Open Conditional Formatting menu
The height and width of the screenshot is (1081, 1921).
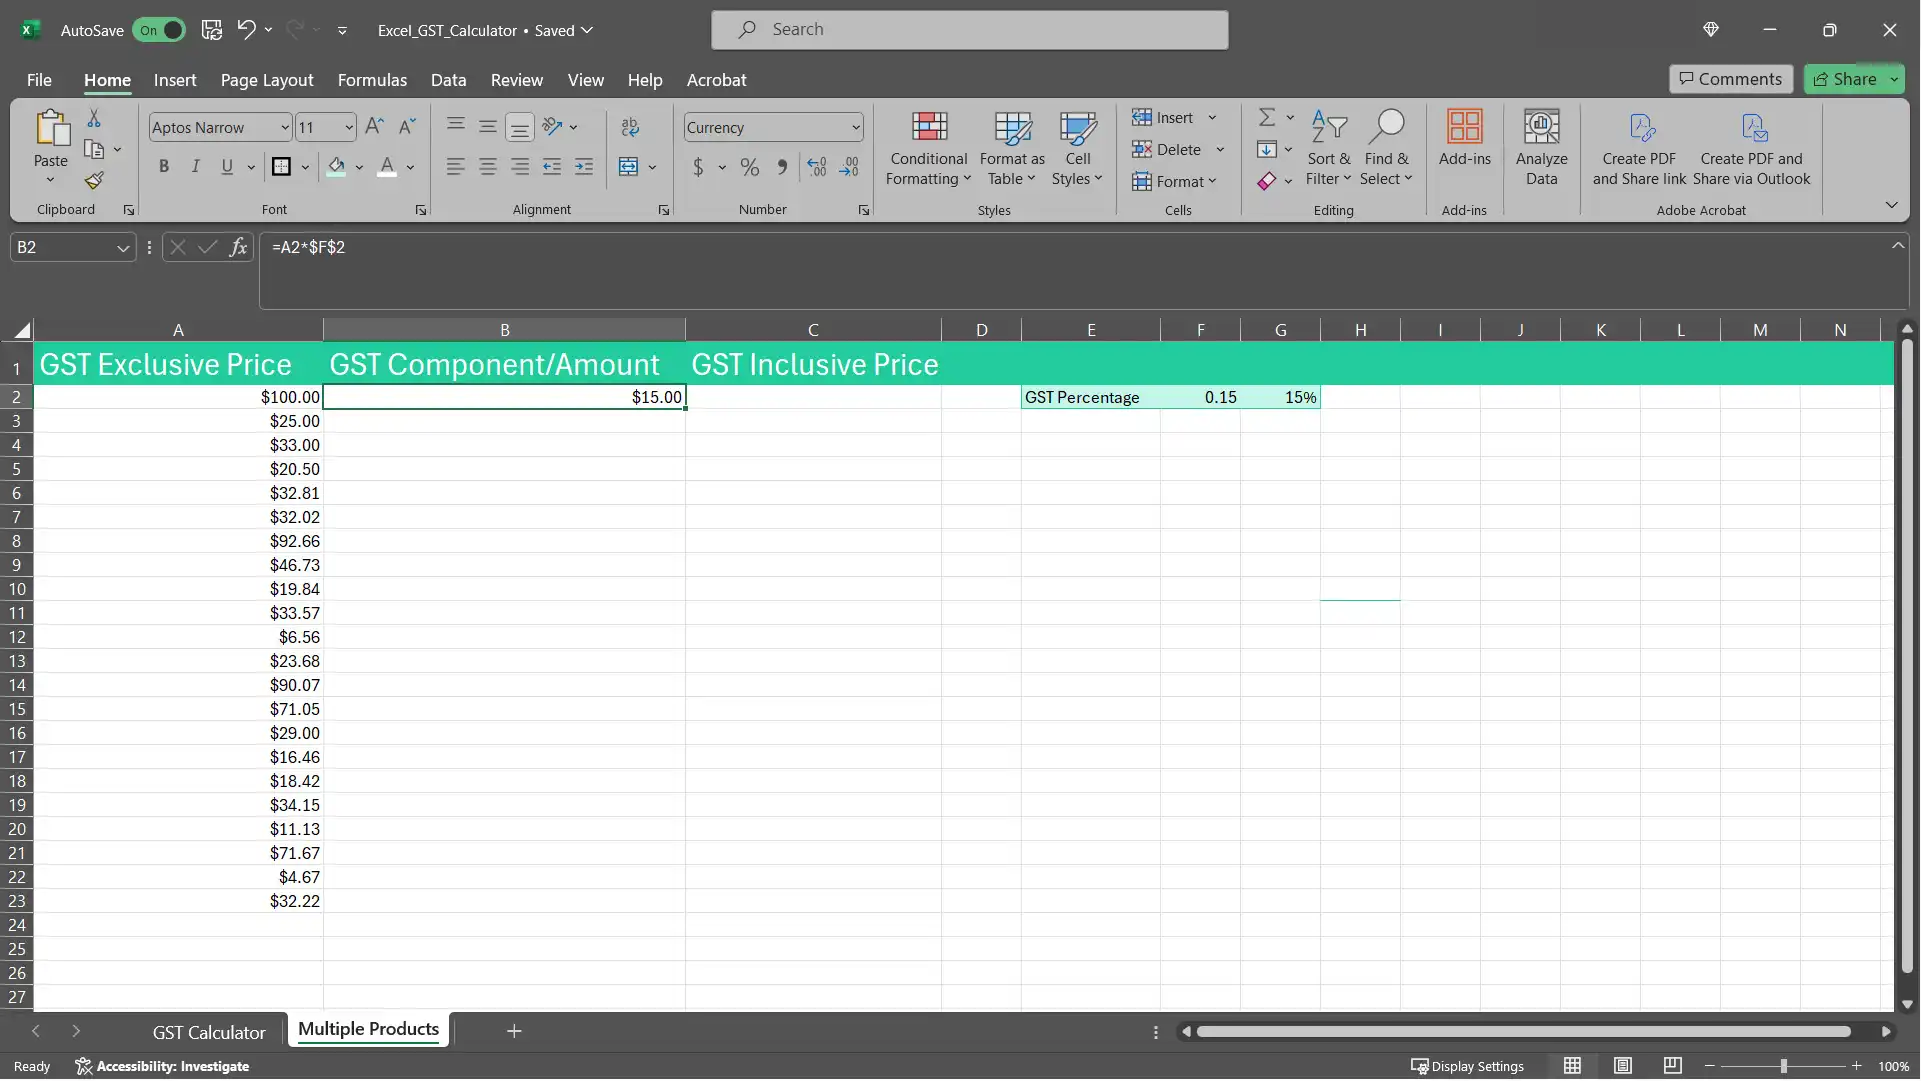929,148
